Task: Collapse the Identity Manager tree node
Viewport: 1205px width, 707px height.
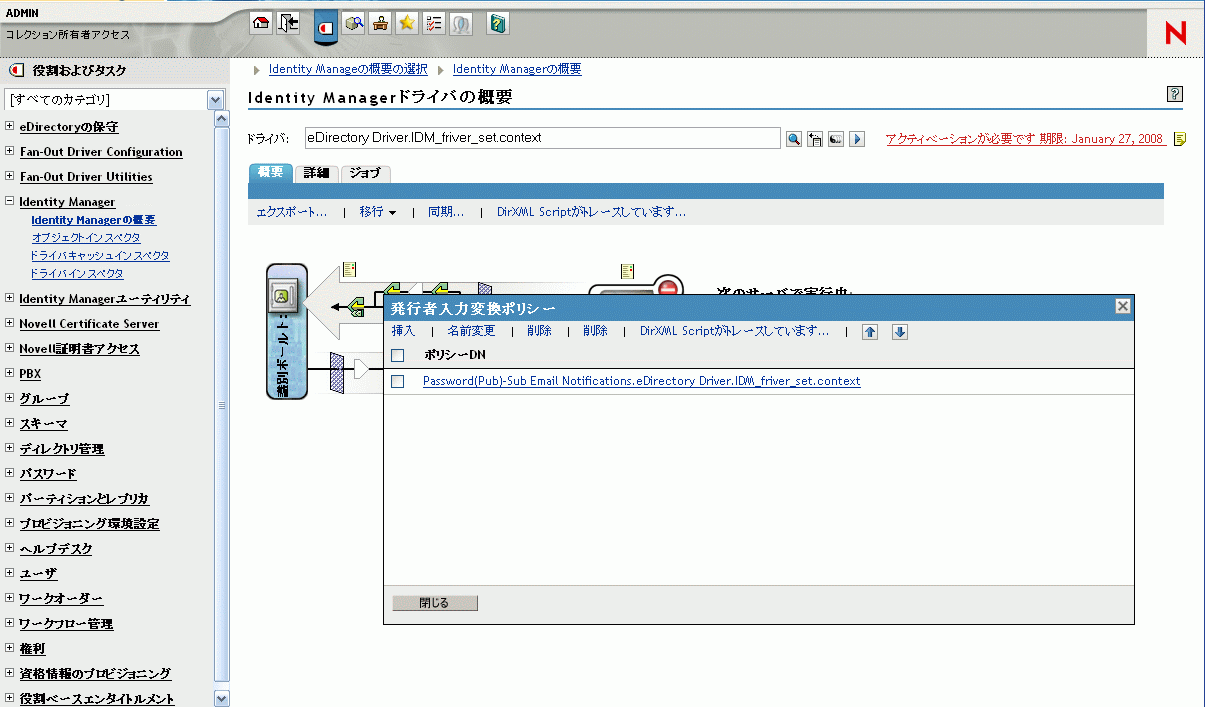Action: click(9, 202)
